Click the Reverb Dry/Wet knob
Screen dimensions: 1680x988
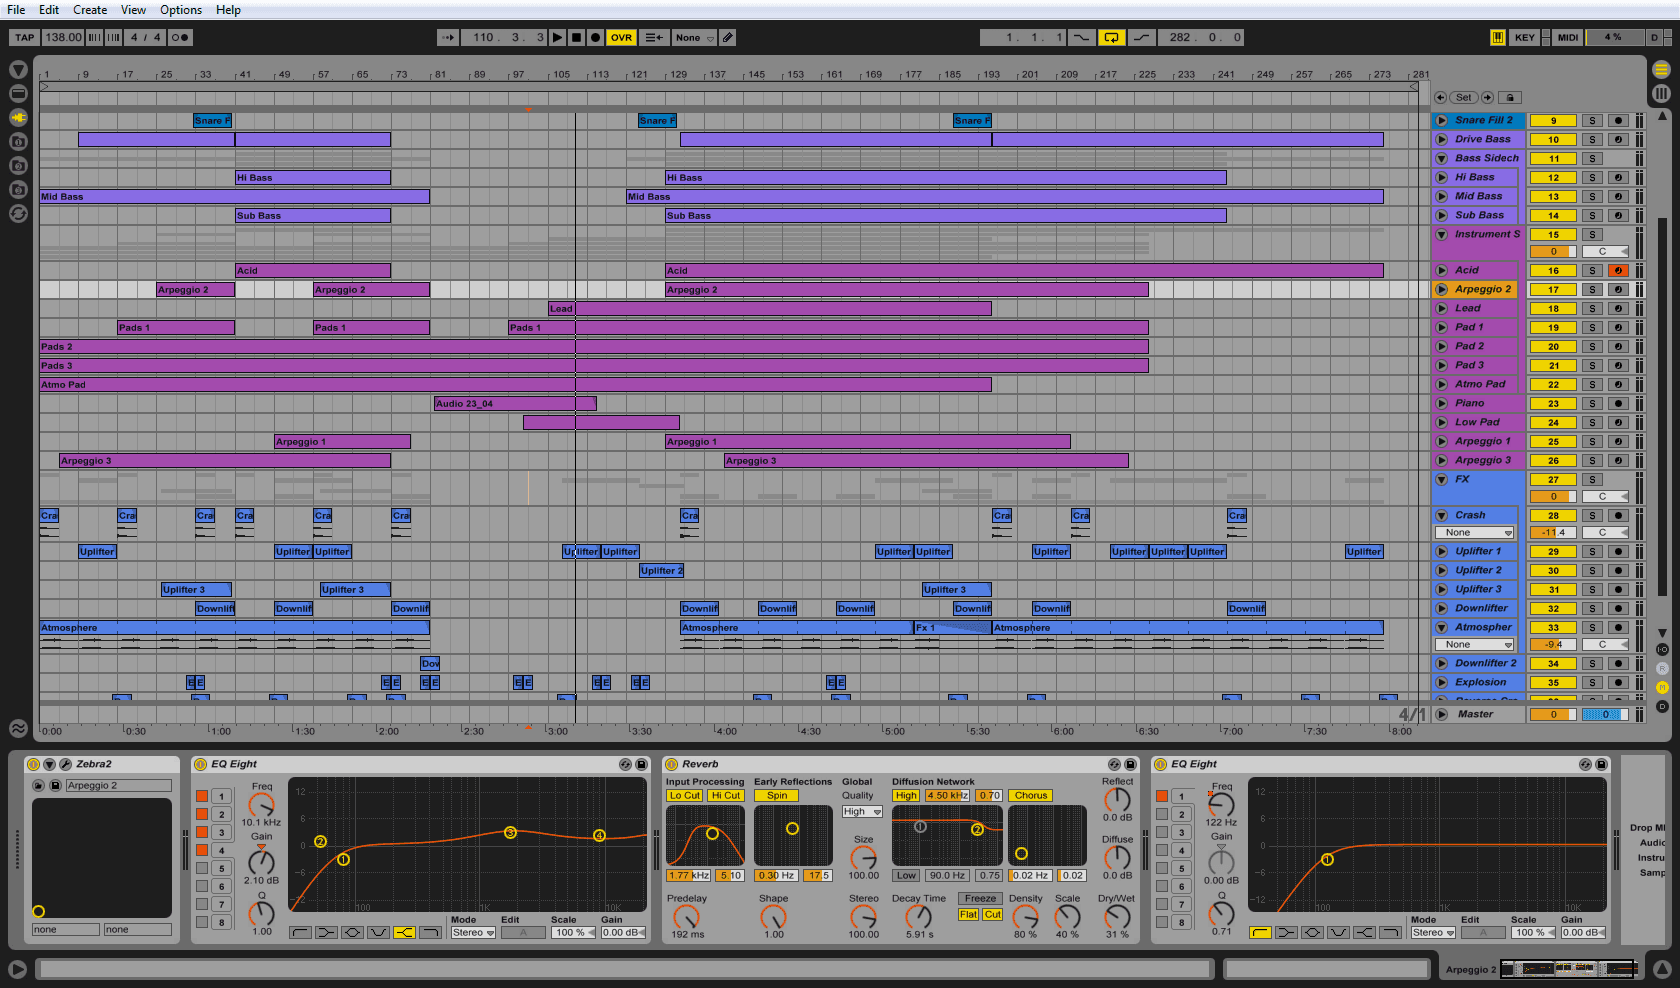1117,918
